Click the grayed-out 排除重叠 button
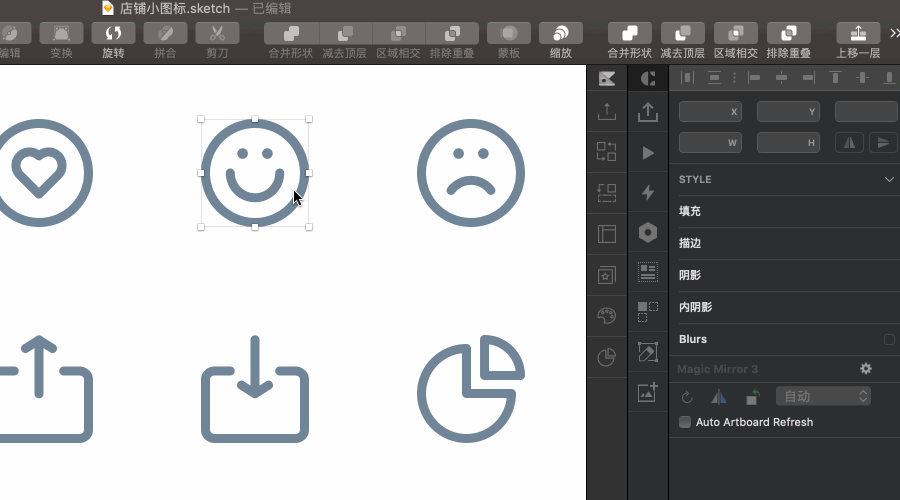 (x=452, y=33)
